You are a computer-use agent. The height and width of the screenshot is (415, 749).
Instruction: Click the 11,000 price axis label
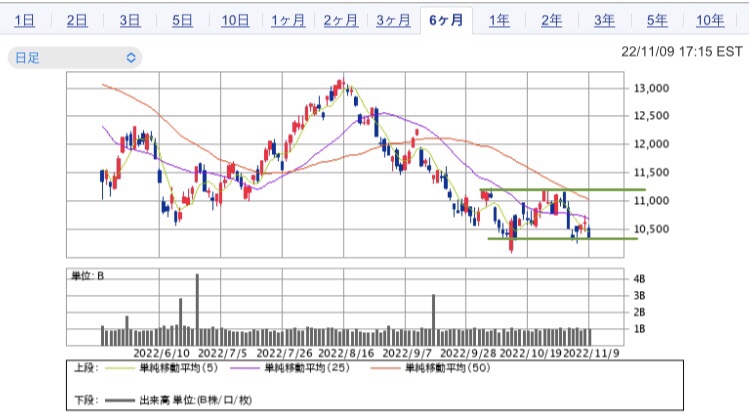point(651,201)
